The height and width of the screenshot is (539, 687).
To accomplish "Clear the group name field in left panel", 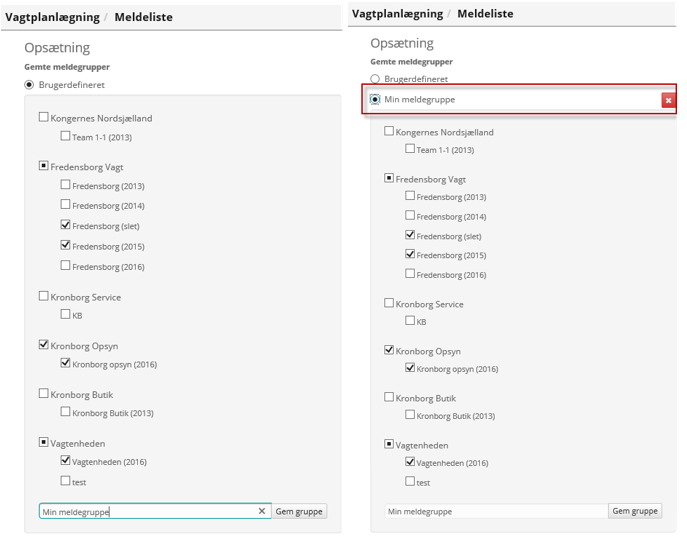I will 262,511.
